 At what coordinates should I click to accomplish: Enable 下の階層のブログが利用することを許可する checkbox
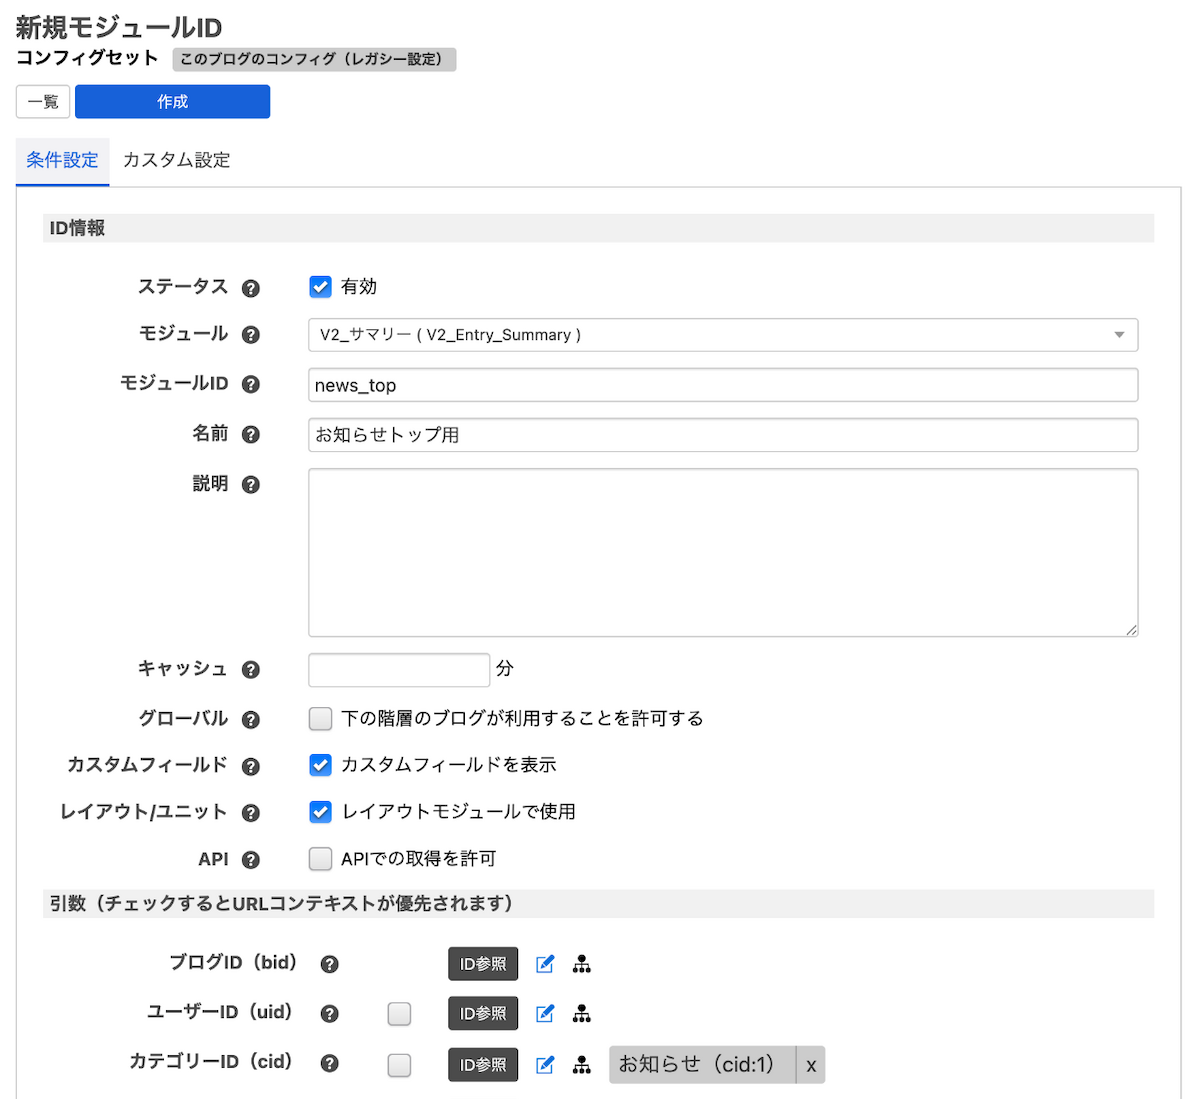point(320,719)
